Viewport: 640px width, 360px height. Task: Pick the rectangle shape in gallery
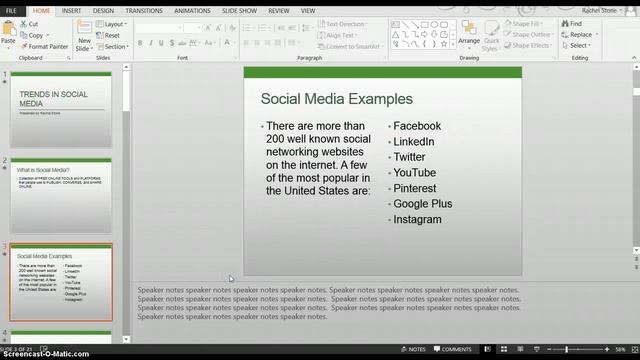click(x=424, y=25)
